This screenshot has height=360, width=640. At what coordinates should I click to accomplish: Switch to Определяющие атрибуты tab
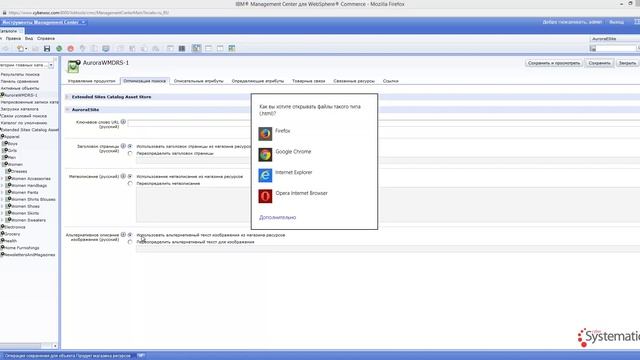click(258, 81)
